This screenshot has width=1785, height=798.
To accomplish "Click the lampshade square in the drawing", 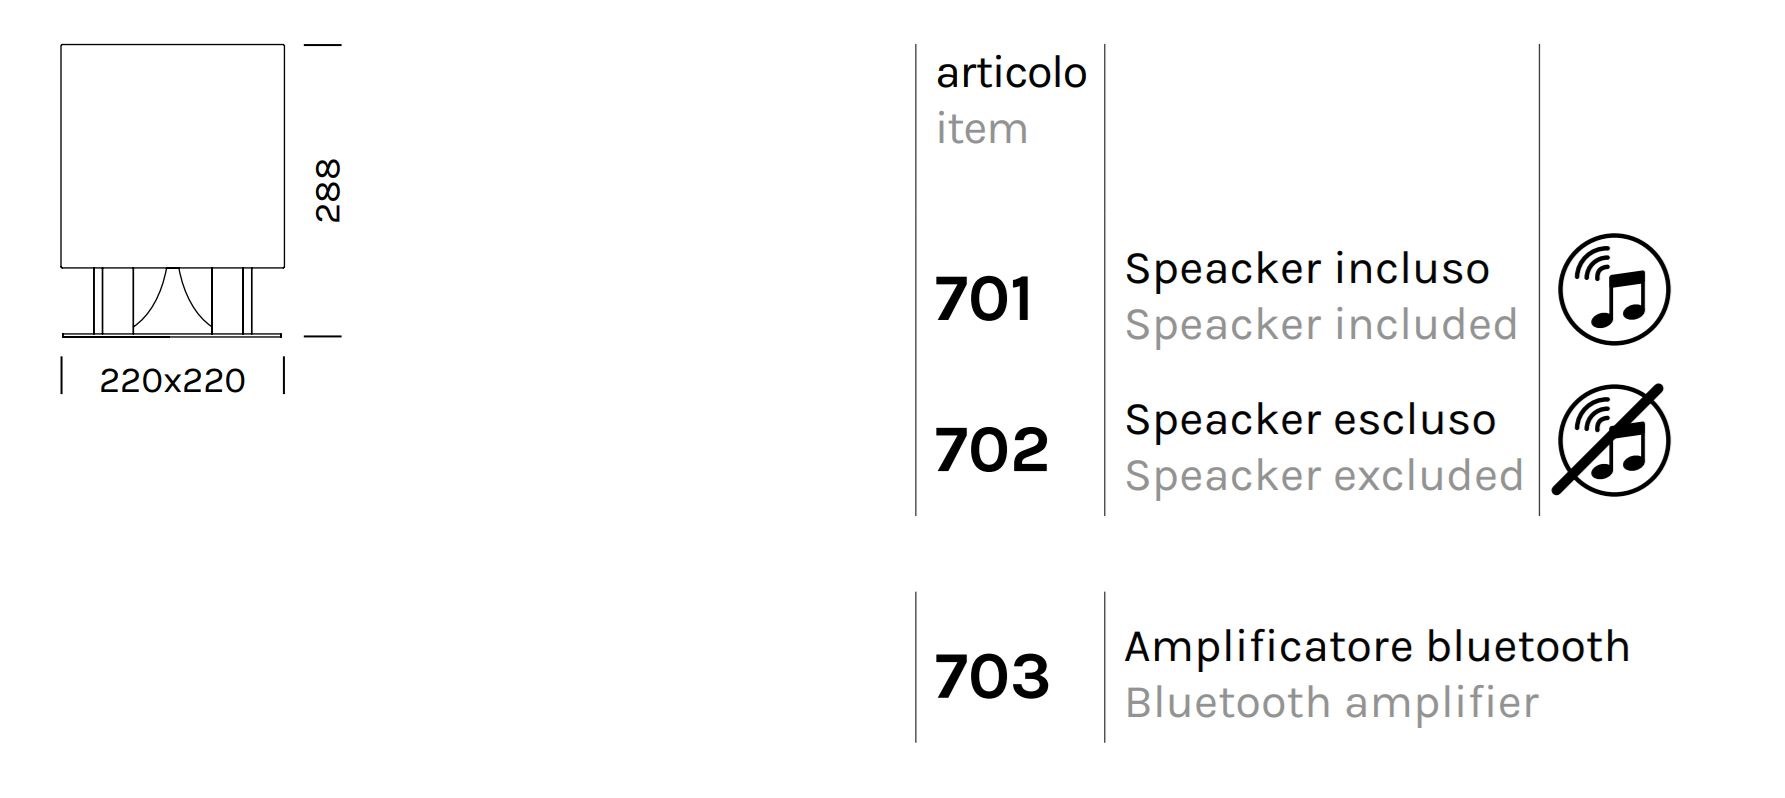I will (172, 155).
